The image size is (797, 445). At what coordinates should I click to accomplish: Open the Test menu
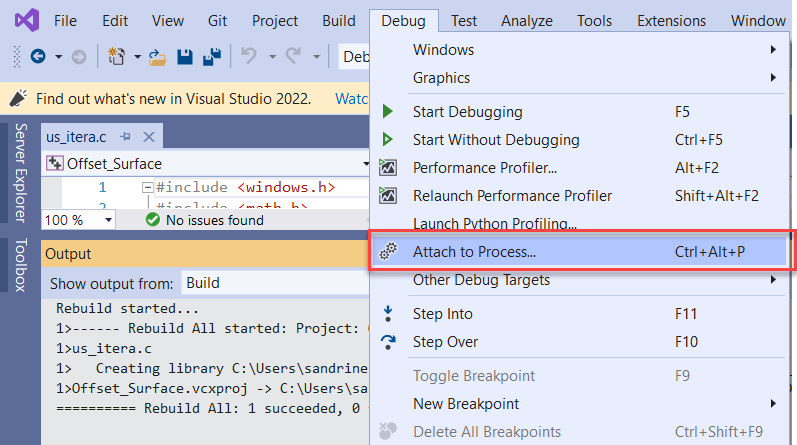tap(464, 21)
